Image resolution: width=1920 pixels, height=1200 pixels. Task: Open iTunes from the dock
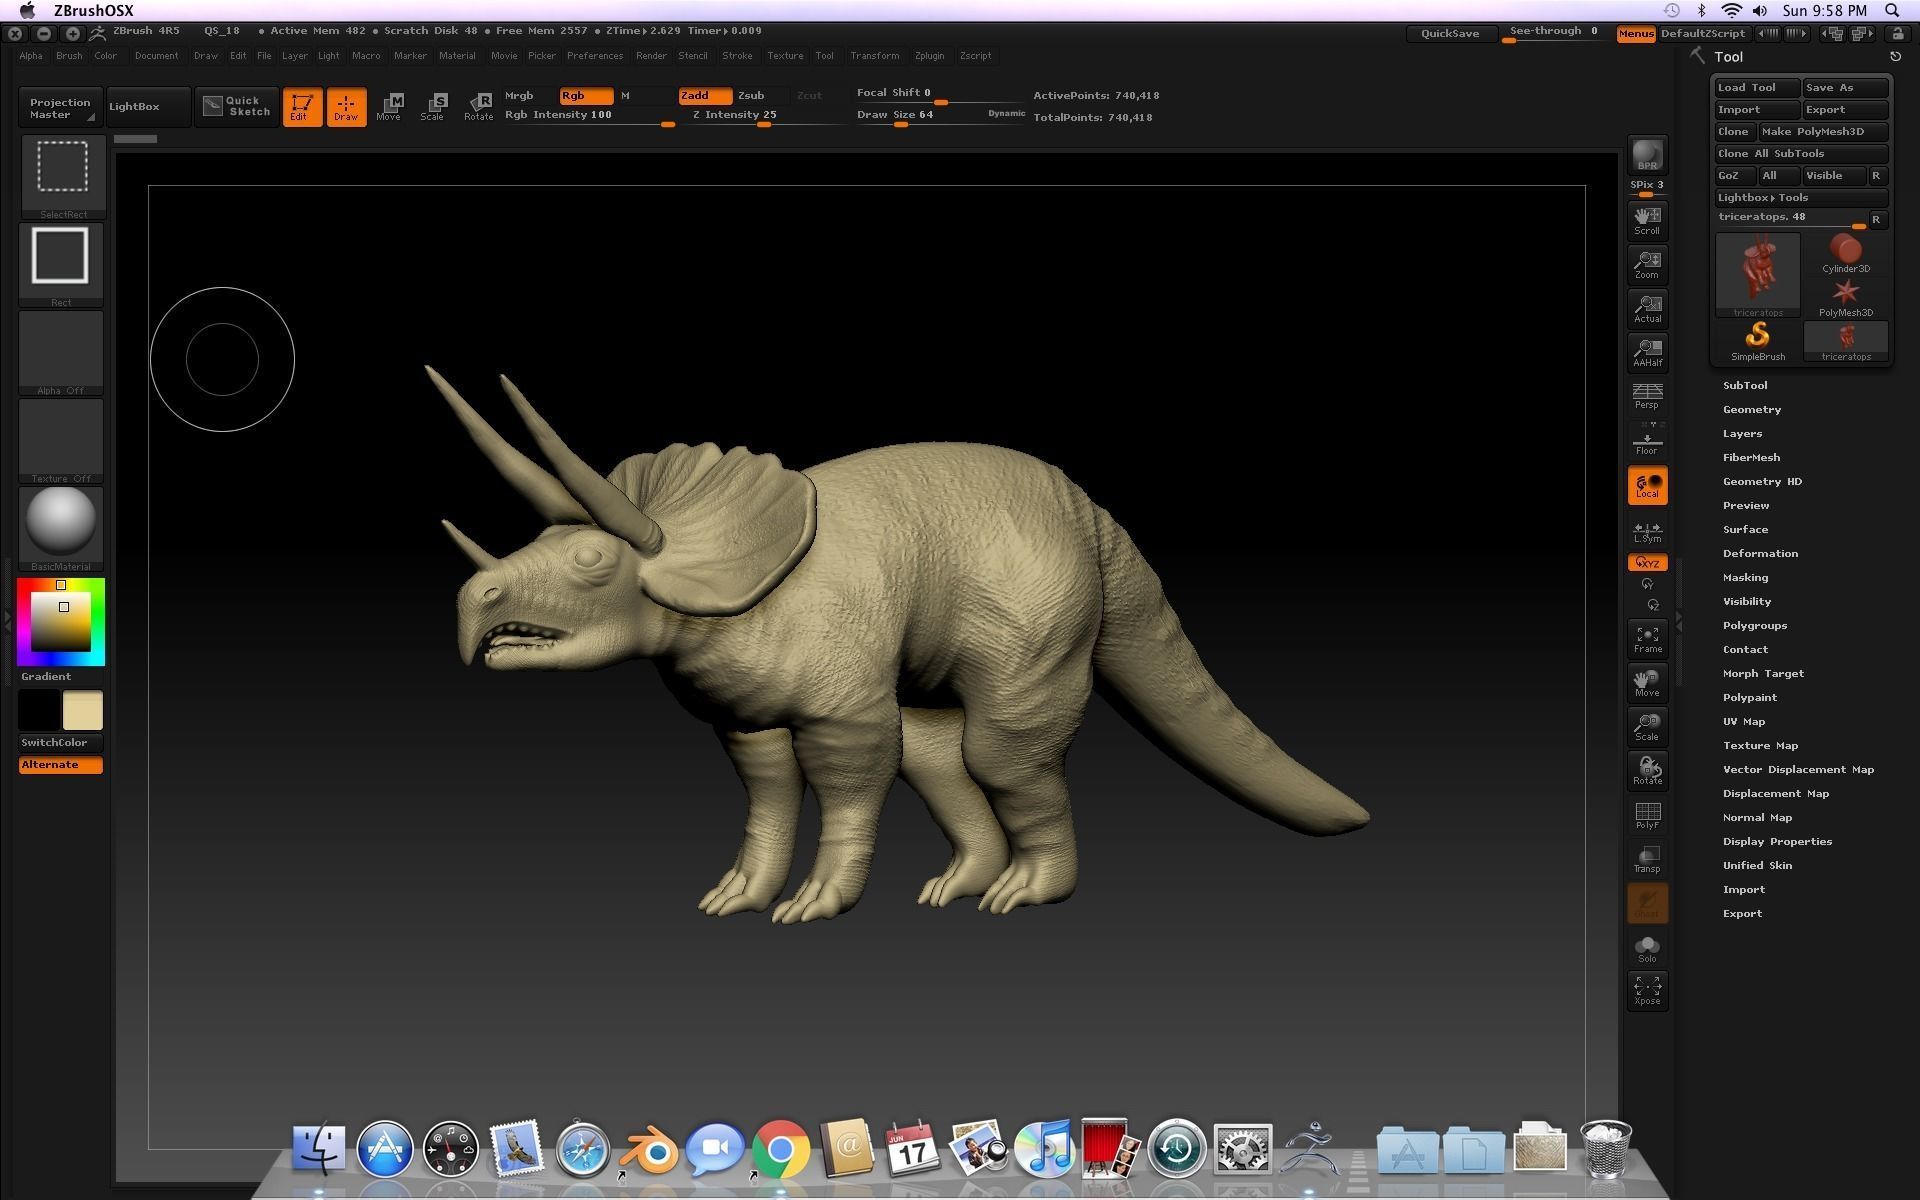click(x=1044, y=1149)
